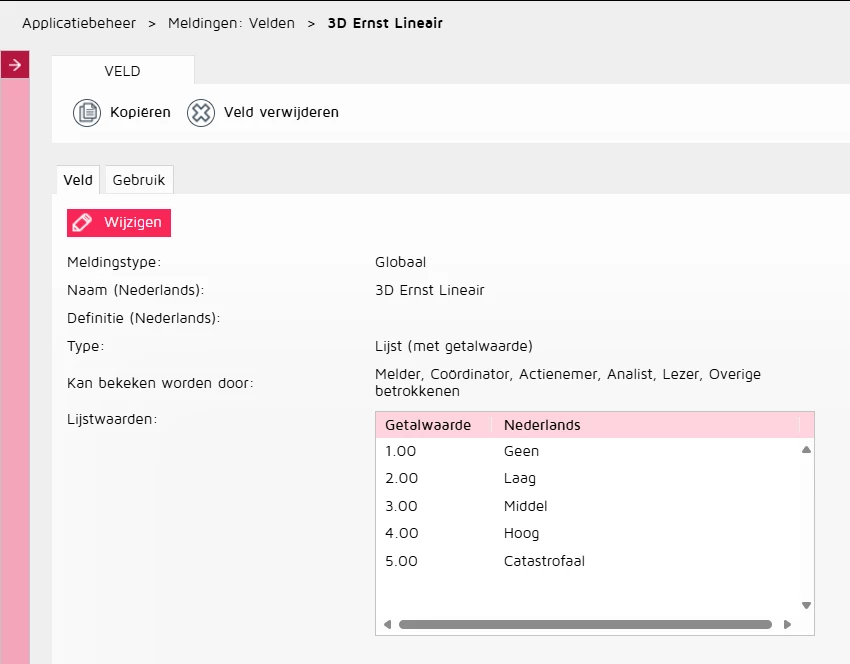
Task: Switch to the Gebruik tab
Action: [x=139, y=180]
